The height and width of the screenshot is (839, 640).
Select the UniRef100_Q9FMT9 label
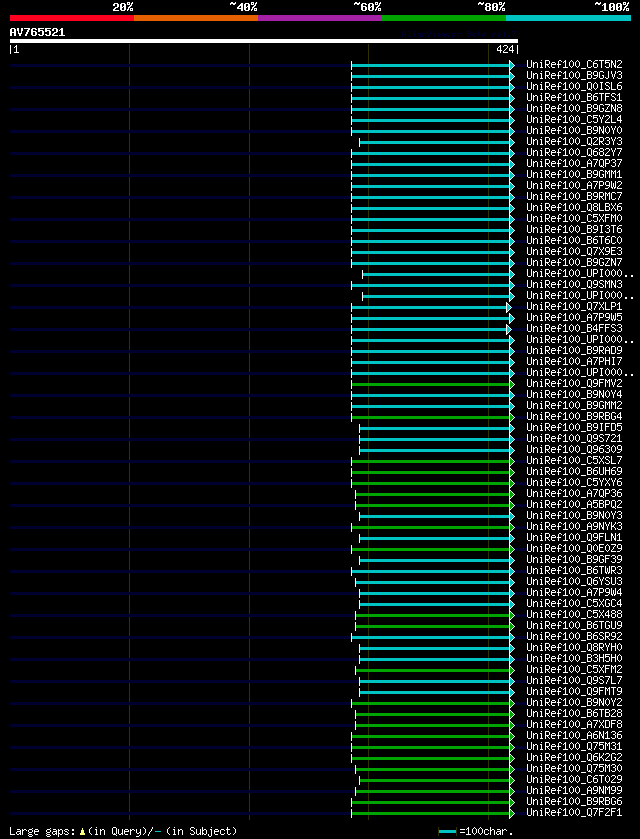click(574, 691)
